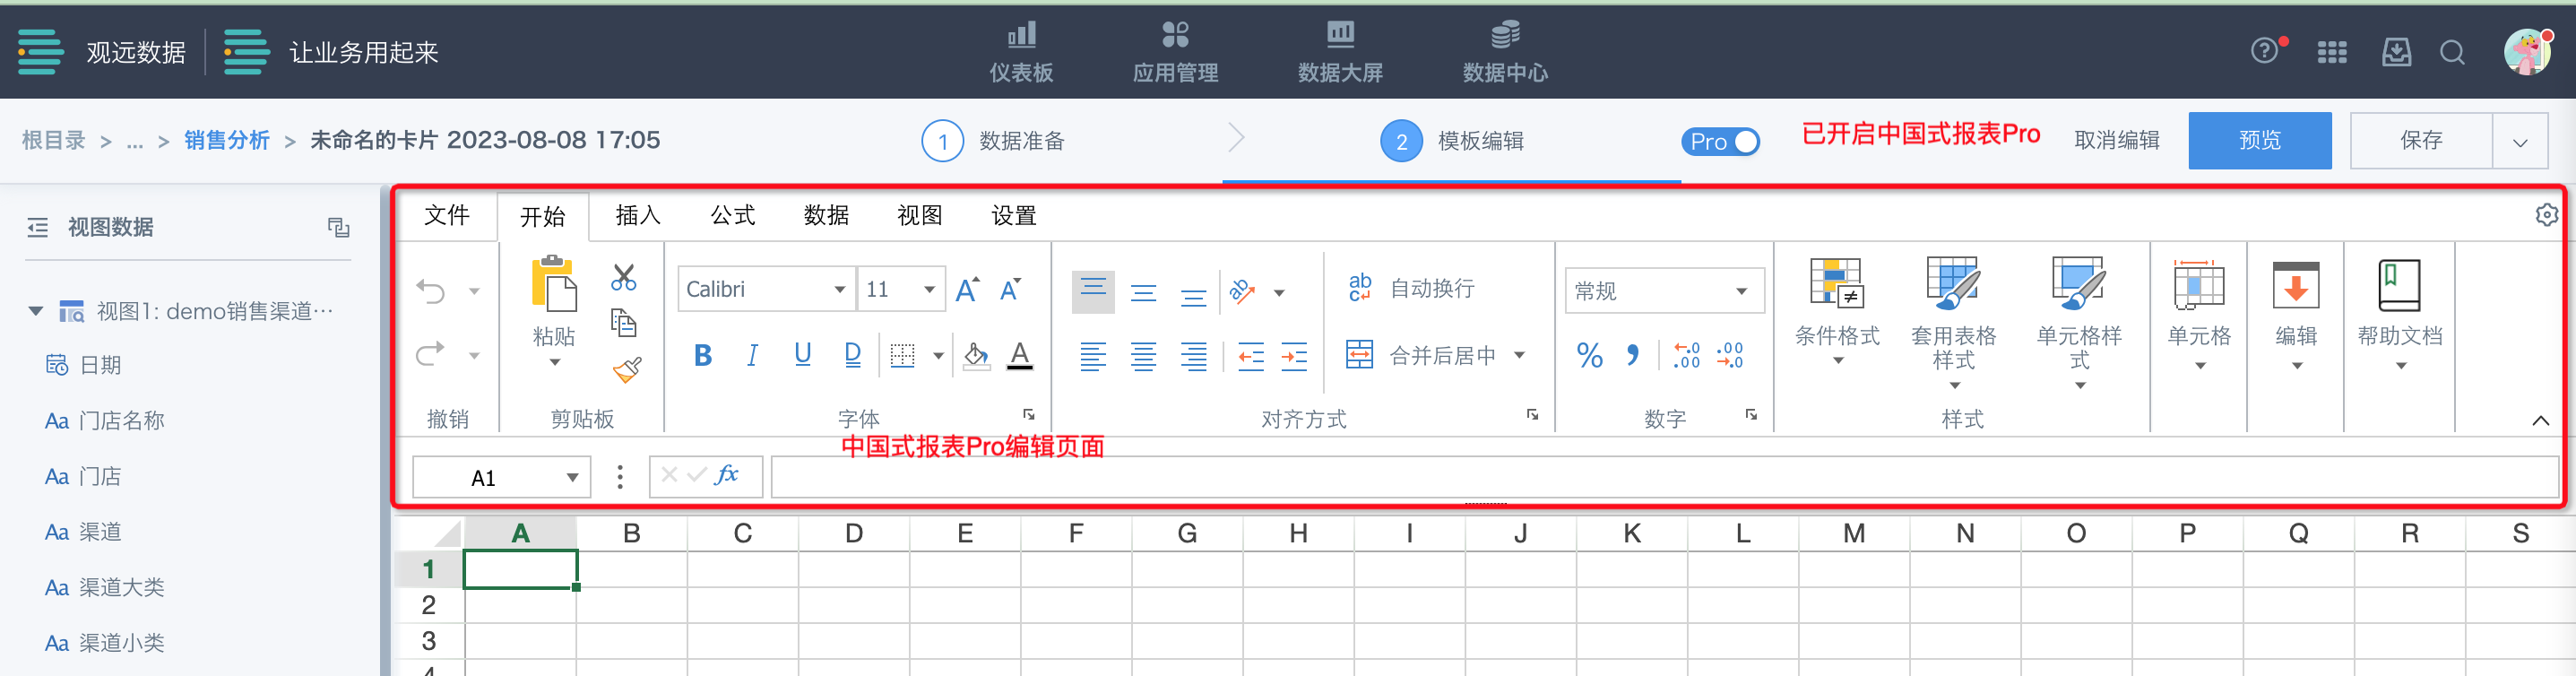Viewport: 2576px width, 676px height.
Task: Click the increase font size icon
Action: pos(967,290)
